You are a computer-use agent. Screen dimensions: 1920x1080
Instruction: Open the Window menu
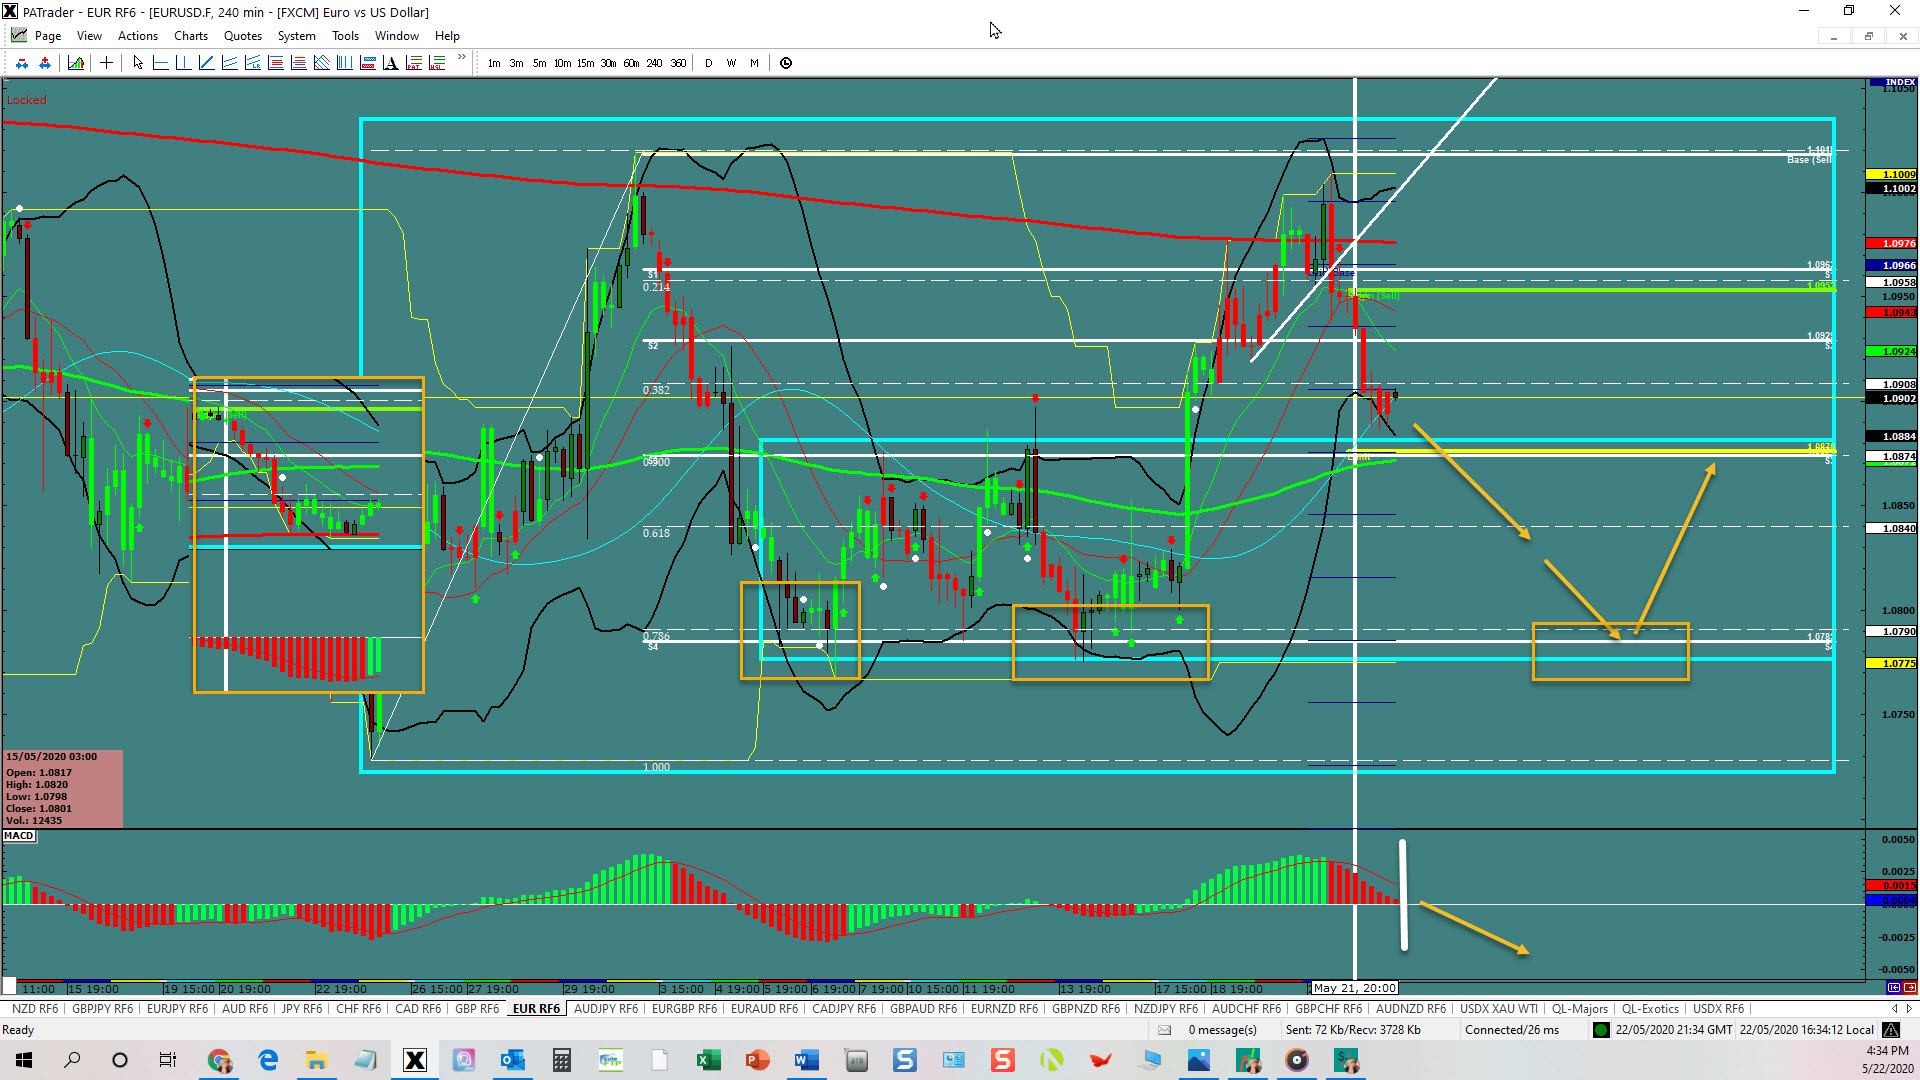pyautogui.click(x=397, y=36)
